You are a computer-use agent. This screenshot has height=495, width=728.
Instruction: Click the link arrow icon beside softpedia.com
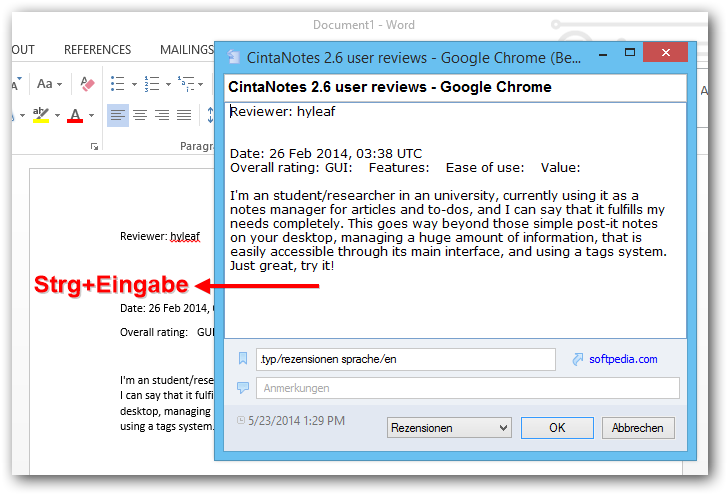tap(578, 359)
